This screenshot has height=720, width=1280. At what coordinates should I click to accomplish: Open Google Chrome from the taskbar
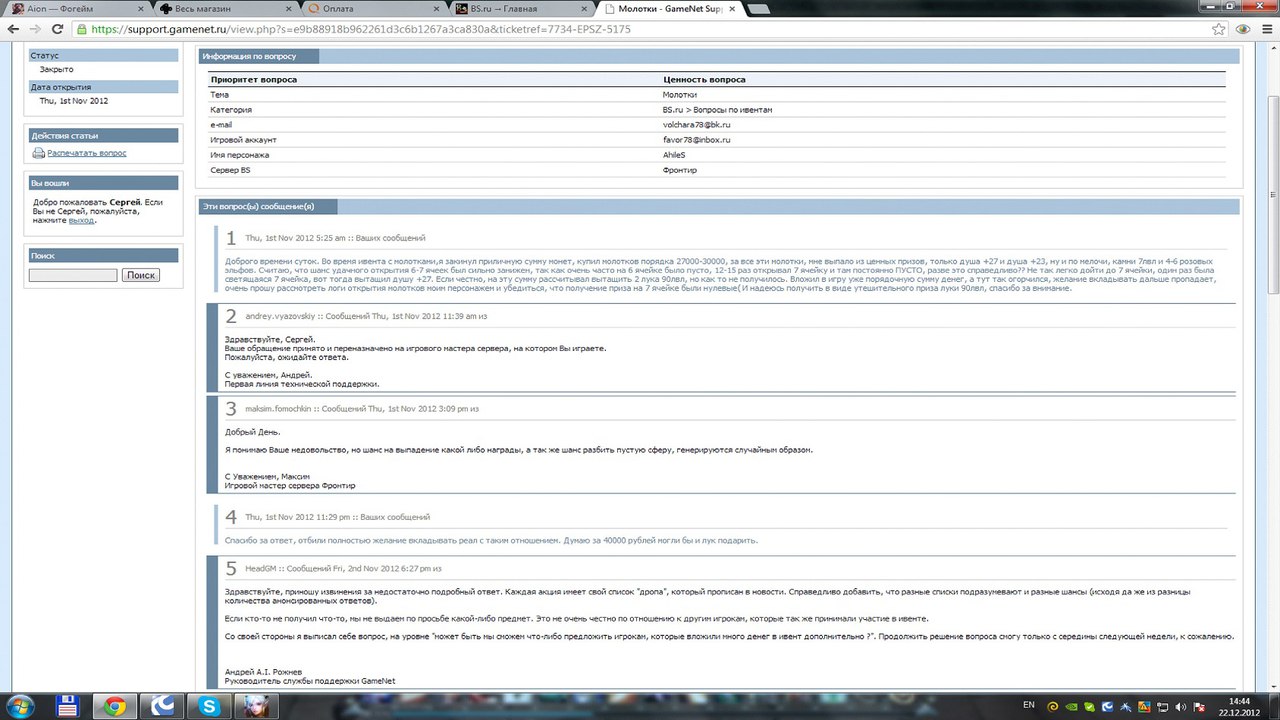tap(115, 705)
